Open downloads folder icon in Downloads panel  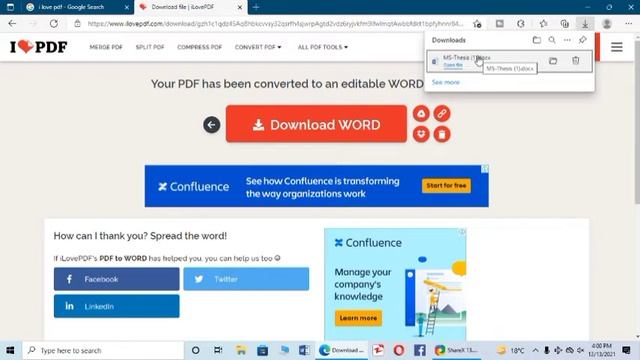point(537,40)
